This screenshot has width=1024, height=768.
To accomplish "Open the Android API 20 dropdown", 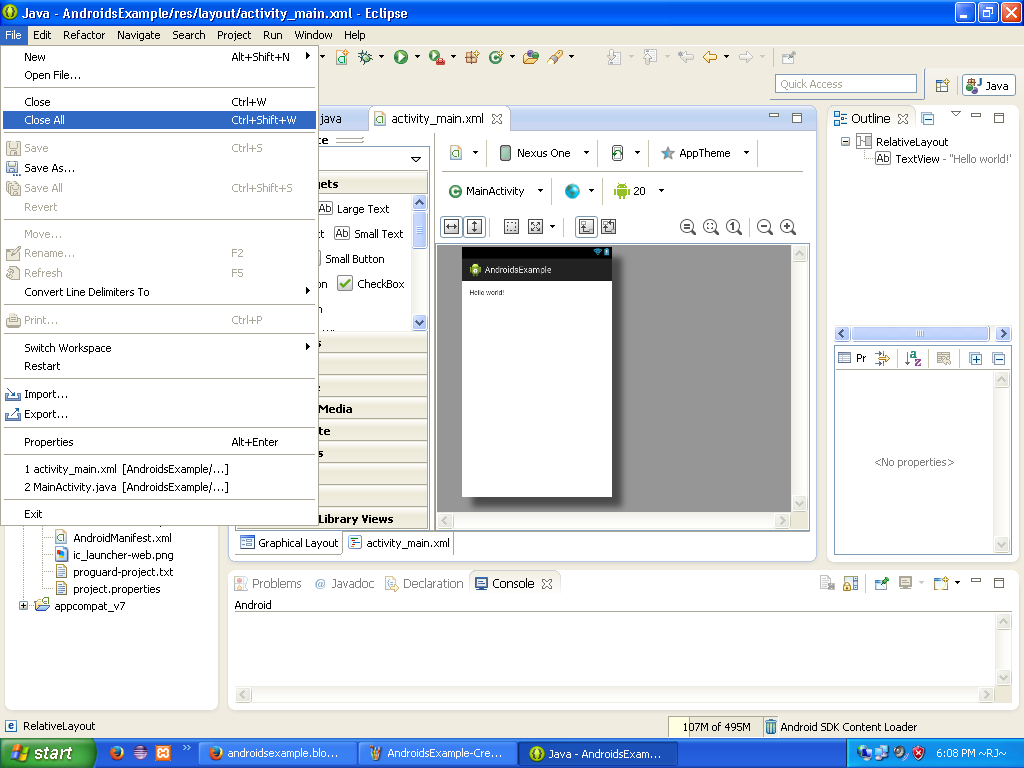I will pyautogui.click(x=662, y=191).
